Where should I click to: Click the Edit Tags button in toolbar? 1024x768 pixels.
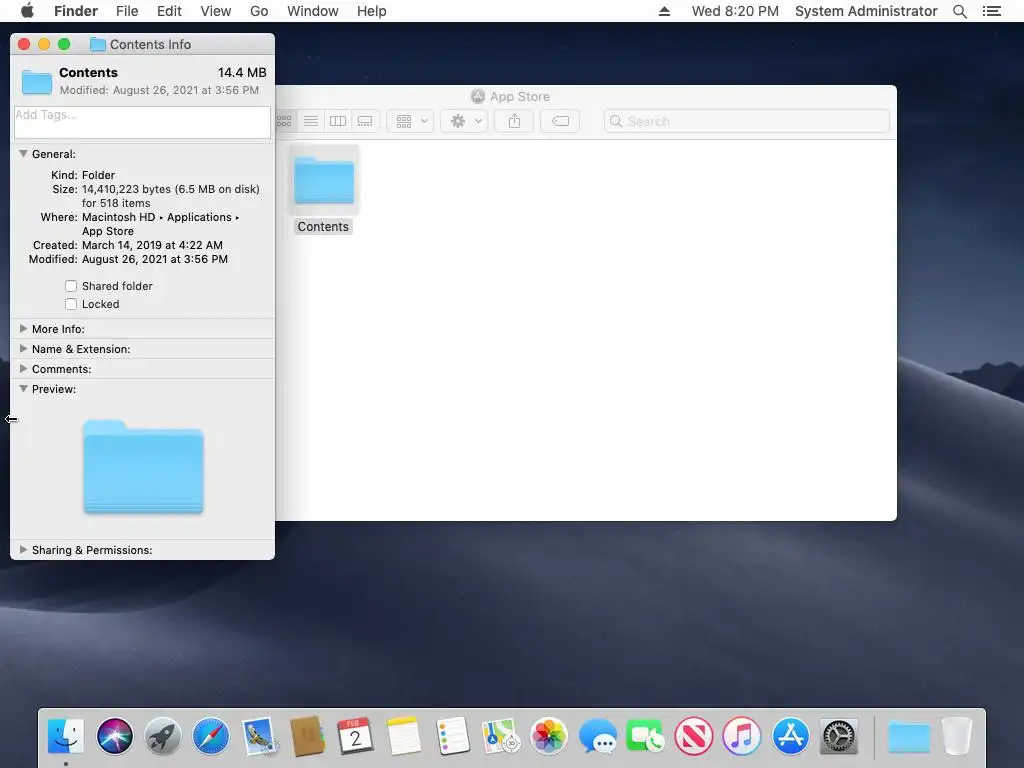click(x=560, y=121)
